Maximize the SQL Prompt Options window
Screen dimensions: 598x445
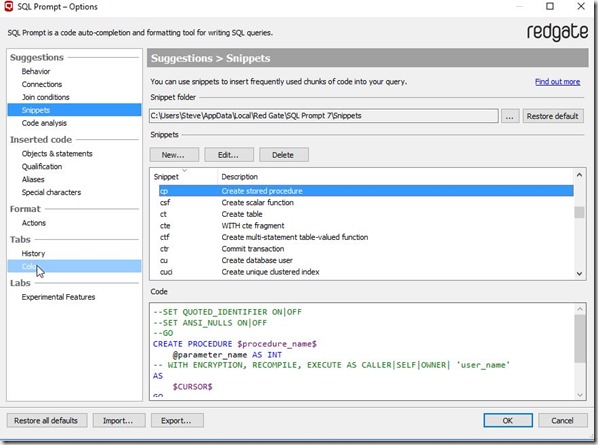550,6
